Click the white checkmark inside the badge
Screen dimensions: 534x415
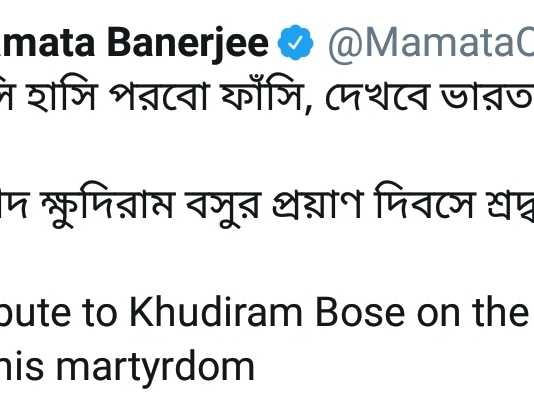pyautogui.click(x=295, y=43)
